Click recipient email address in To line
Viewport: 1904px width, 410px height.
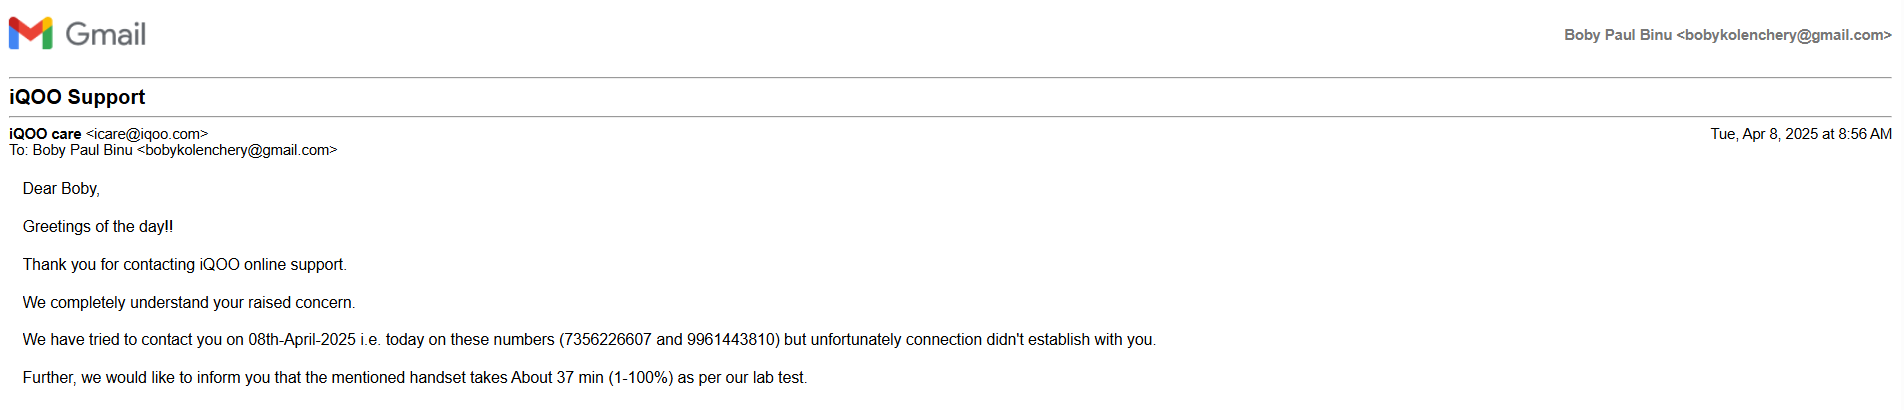point(237,150)
